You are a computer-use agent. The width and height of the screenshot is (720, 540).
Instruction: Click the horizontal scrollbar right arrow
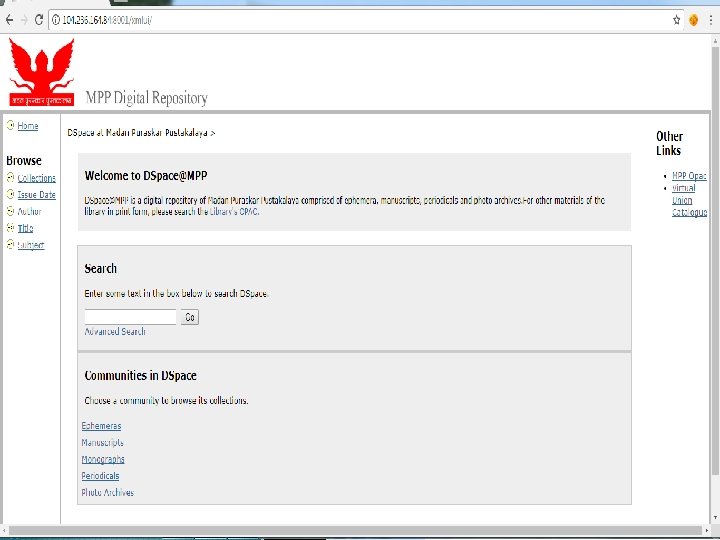707,530
